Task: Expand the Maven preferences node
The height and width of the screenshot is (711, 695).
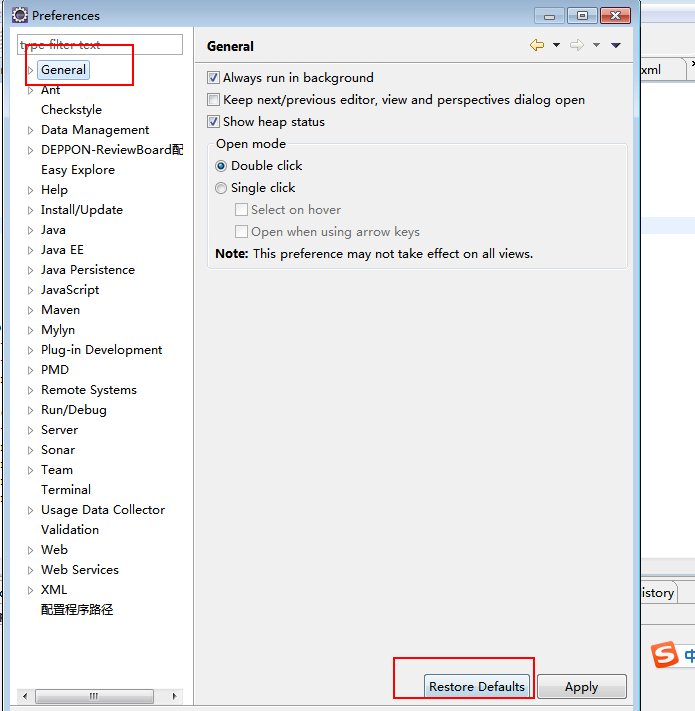Action: click(x=31, y=310)
